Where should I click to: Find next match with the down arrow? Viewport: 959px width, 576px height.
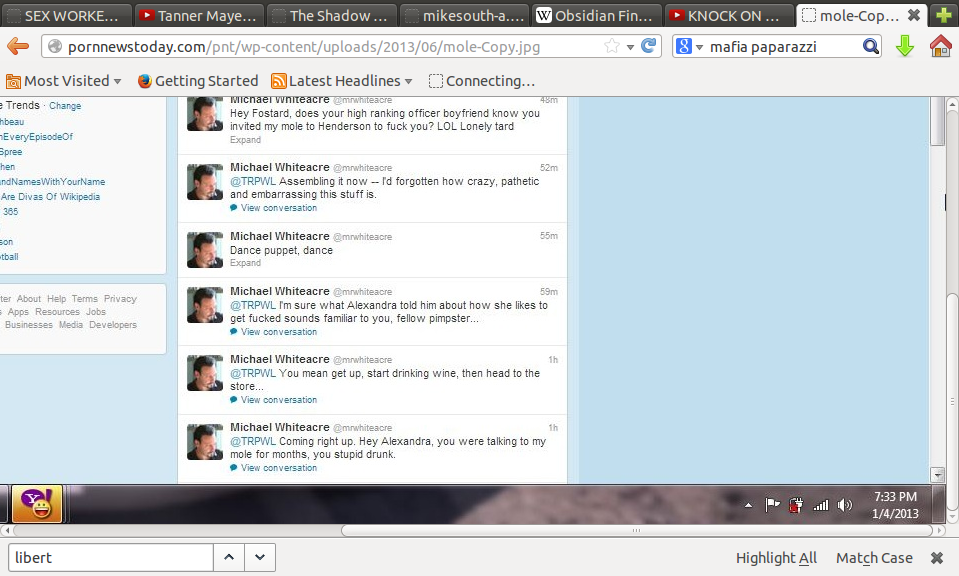tap(260, 557)
